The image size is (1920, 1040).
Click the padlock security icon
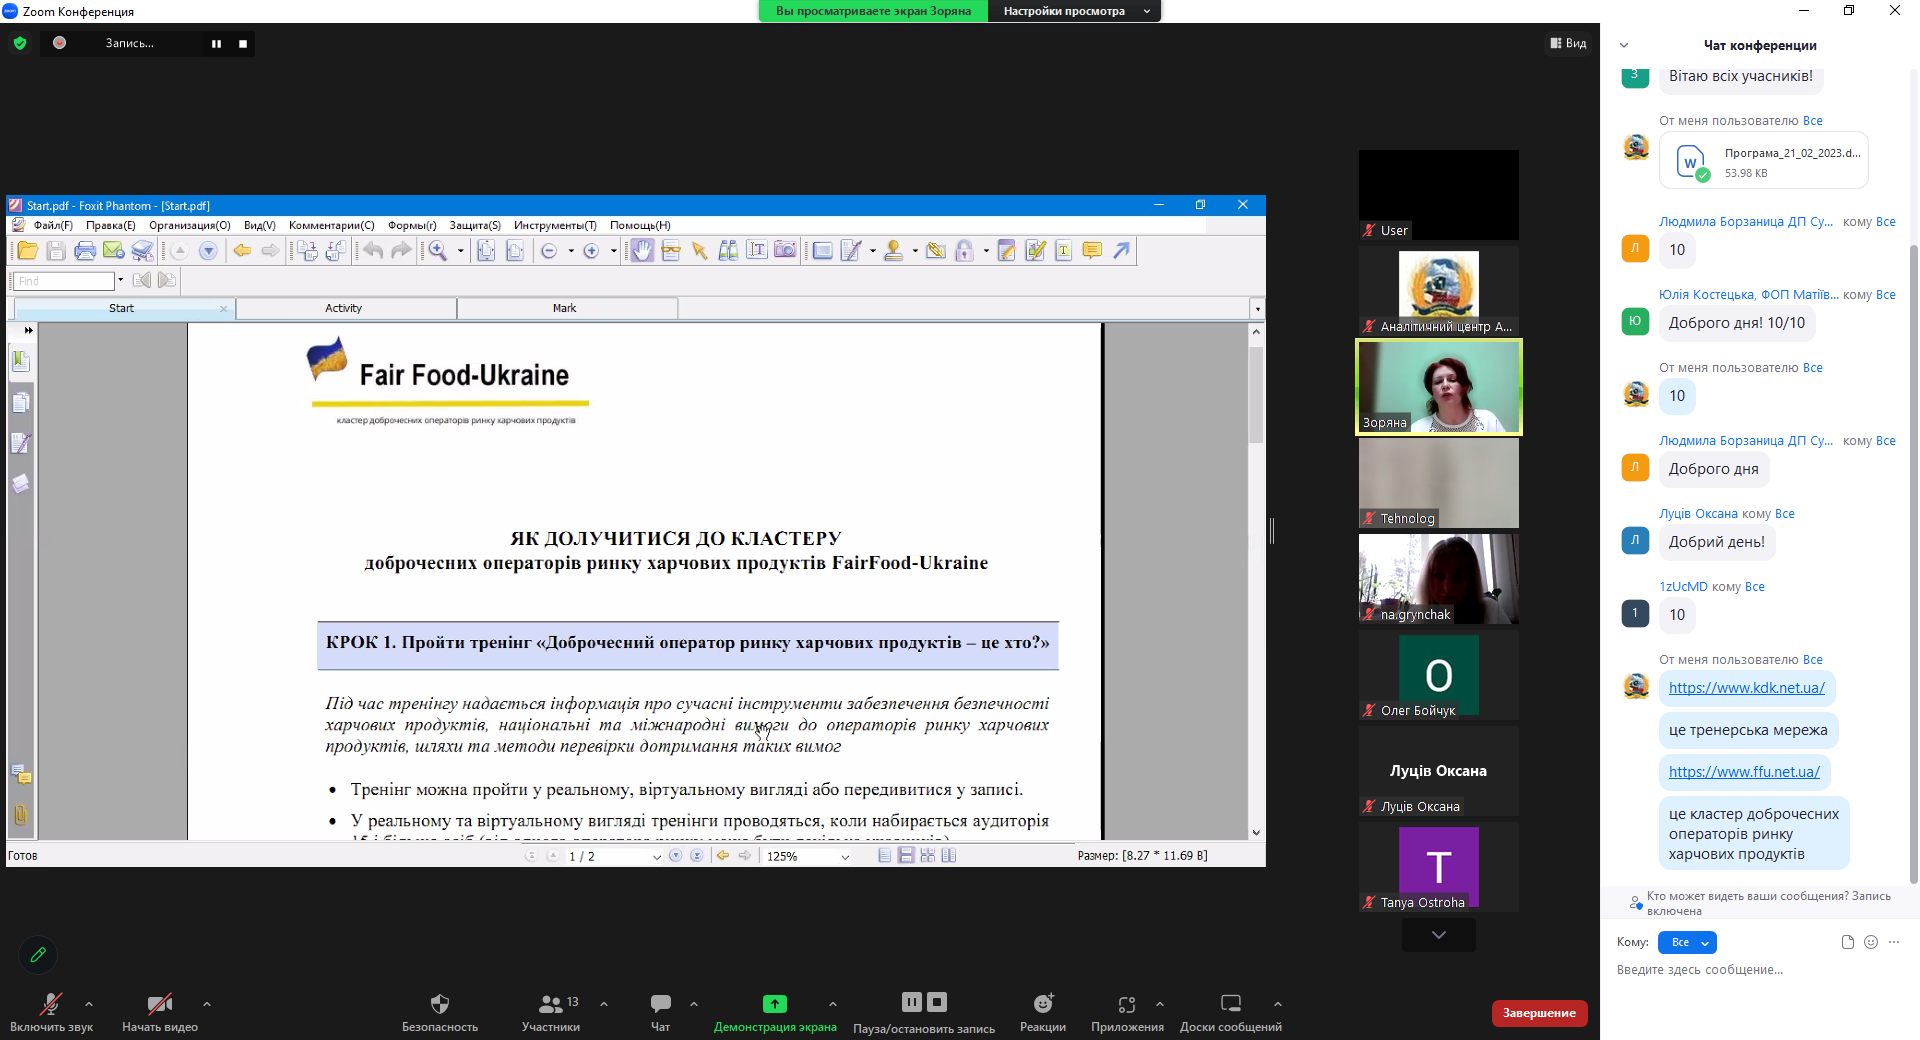point(964,251)
